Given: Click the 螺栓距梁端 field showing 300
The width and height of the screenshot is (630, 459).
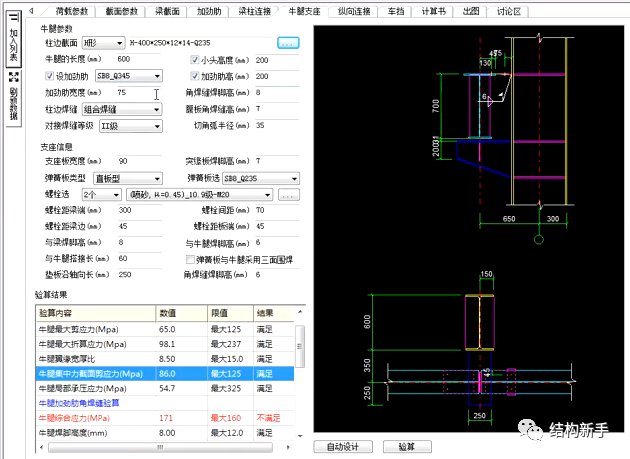Looking at the screenshot, I should [139, 210].
